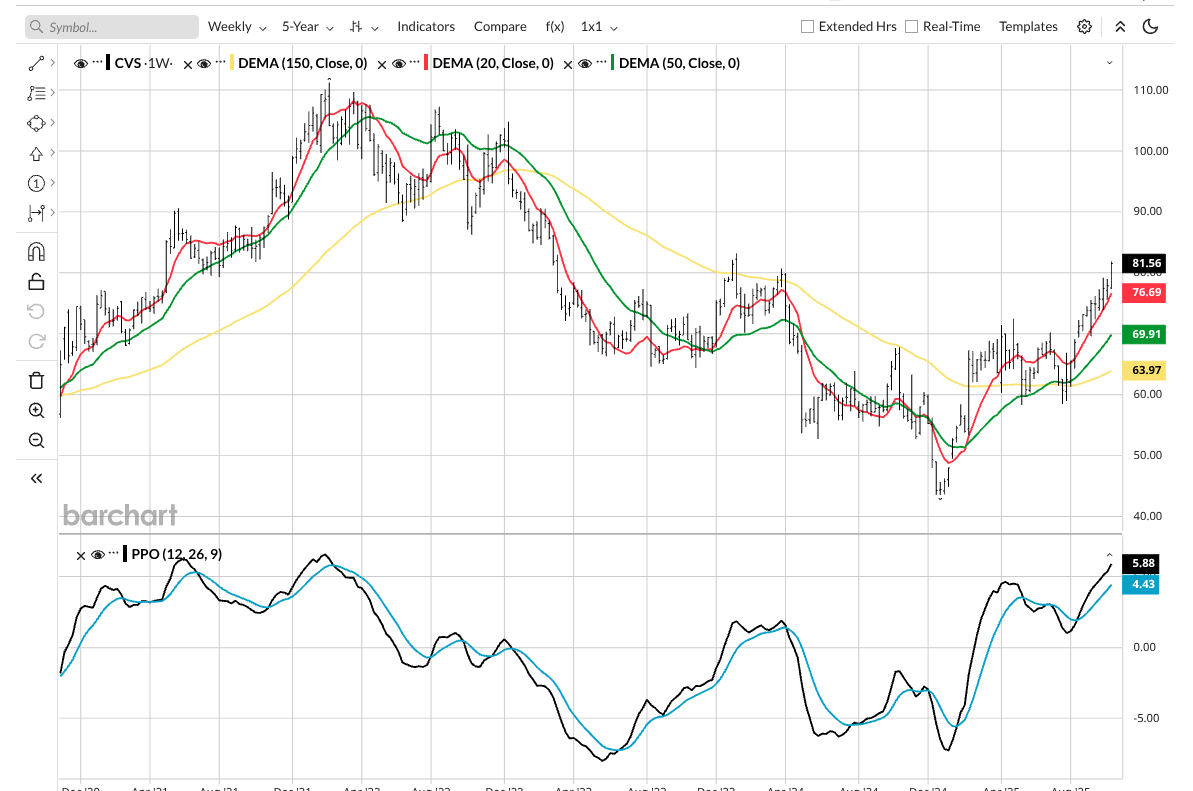Zoom in with the magnifier plus icon
The image size is (1193, 791).
click(37, 410)
